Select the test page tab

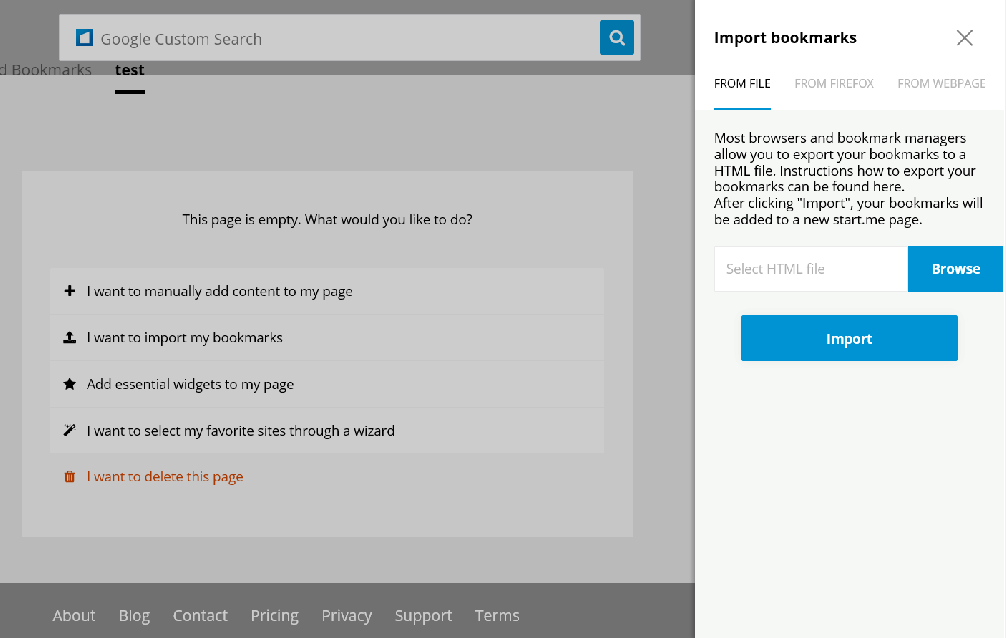(x=129, y=70)
